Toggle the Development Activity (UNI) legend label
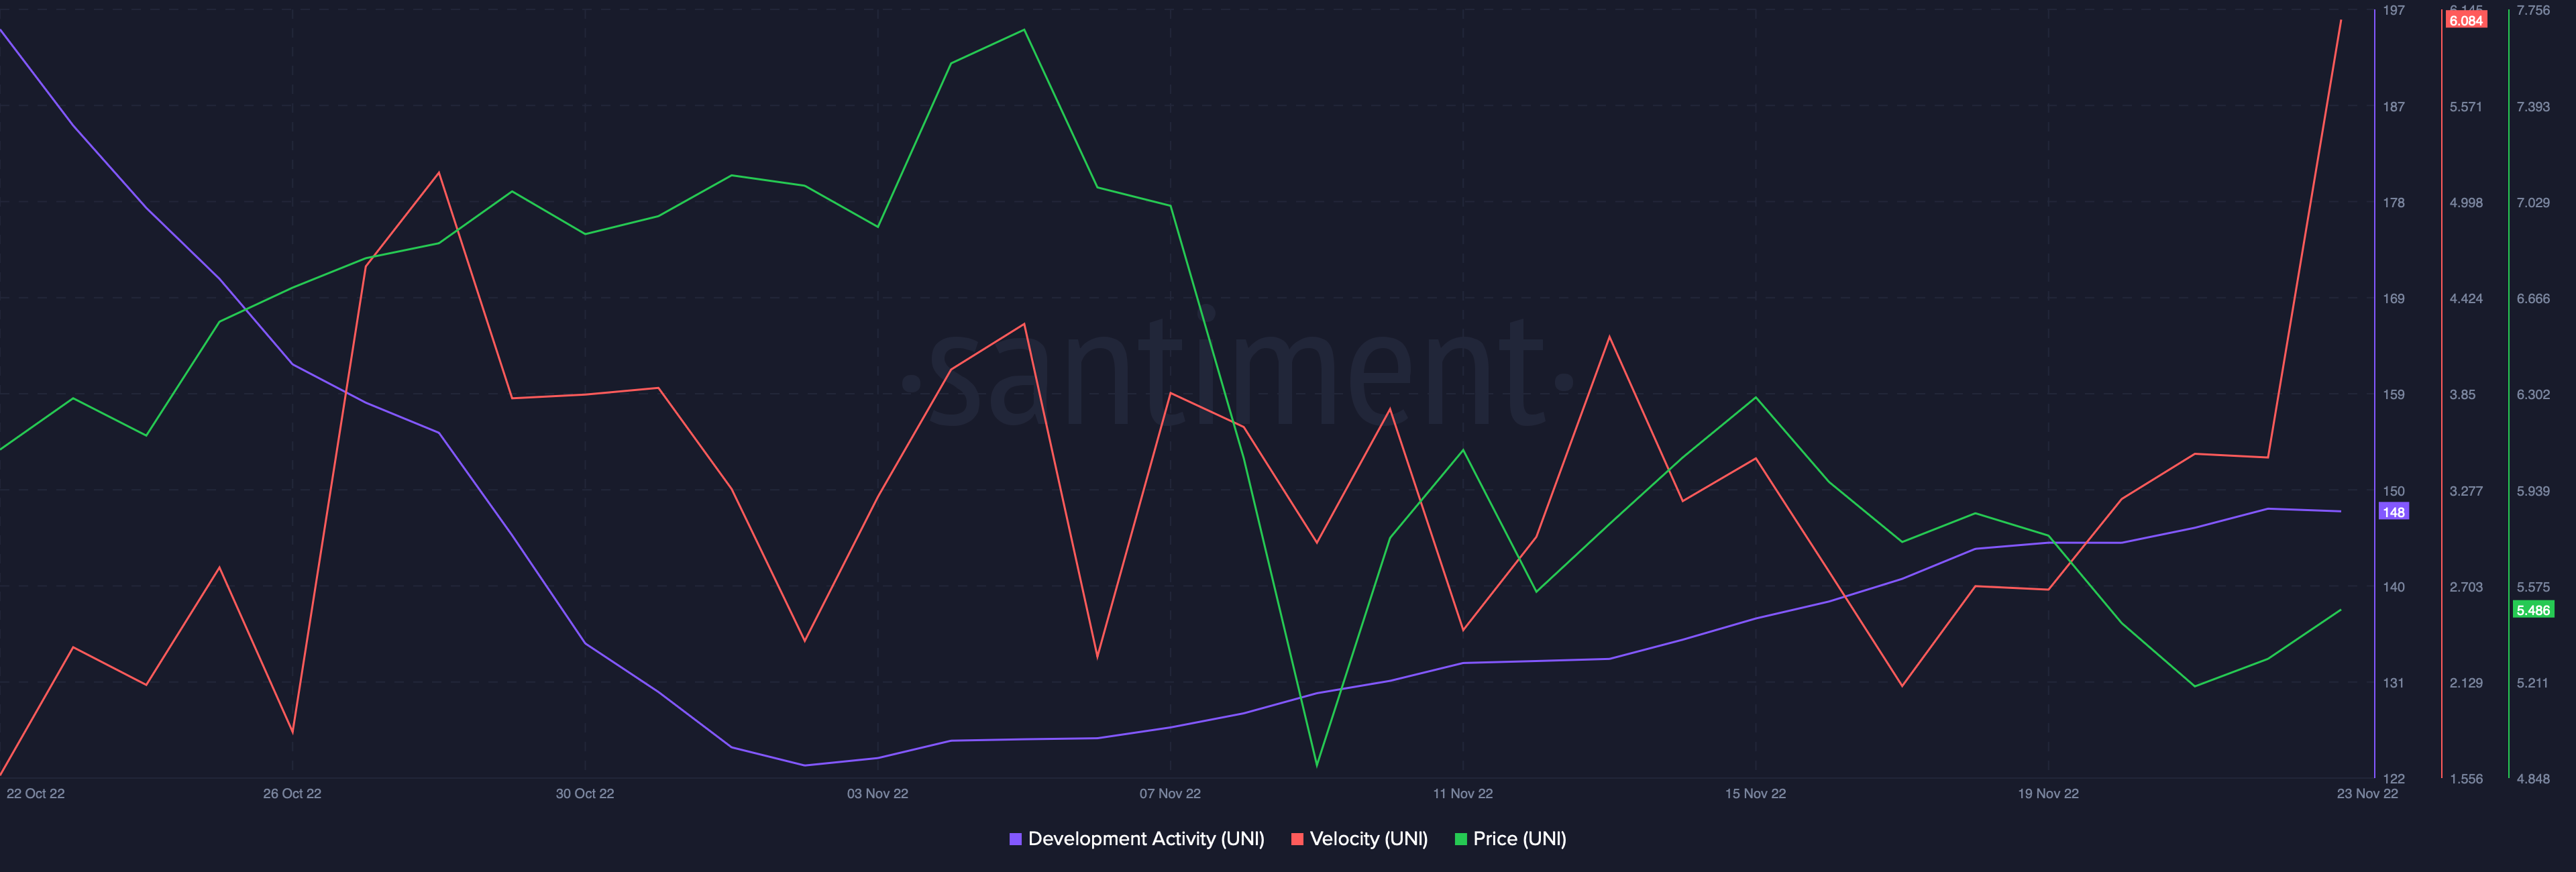The height and width of the screenshot is (872, 2576). [1146, 839]
